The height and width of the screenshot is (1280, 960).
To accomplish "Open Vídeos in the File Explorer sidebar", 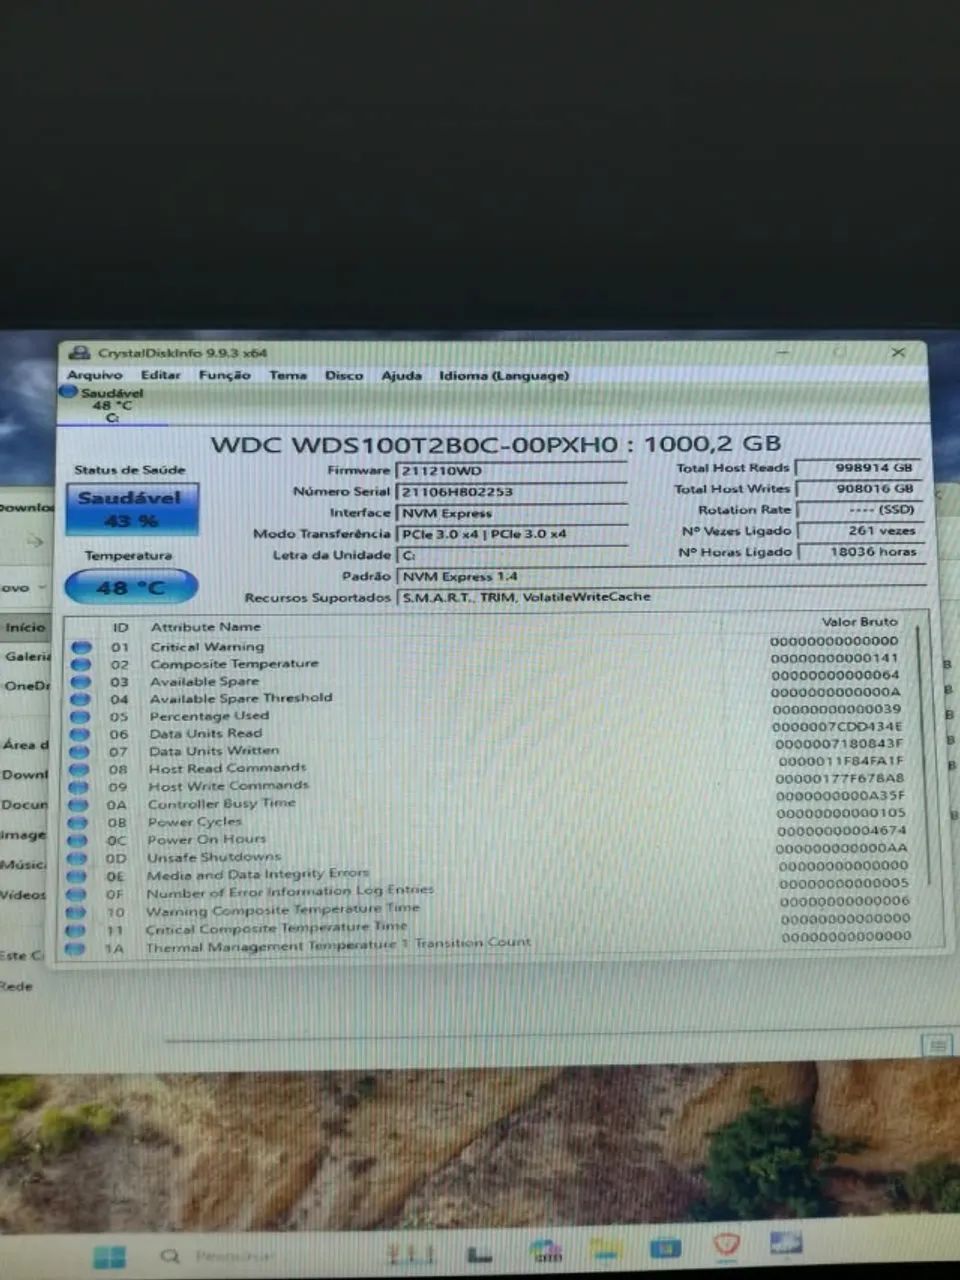I will [23, 895].
